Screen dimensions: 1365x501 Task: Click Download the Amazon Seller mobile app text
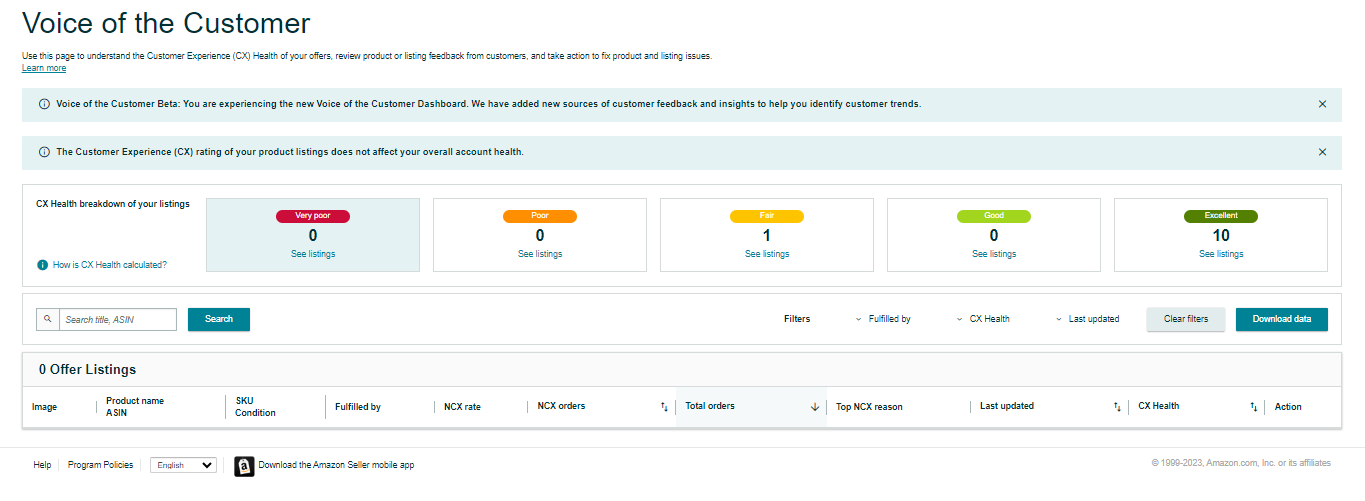336,465
